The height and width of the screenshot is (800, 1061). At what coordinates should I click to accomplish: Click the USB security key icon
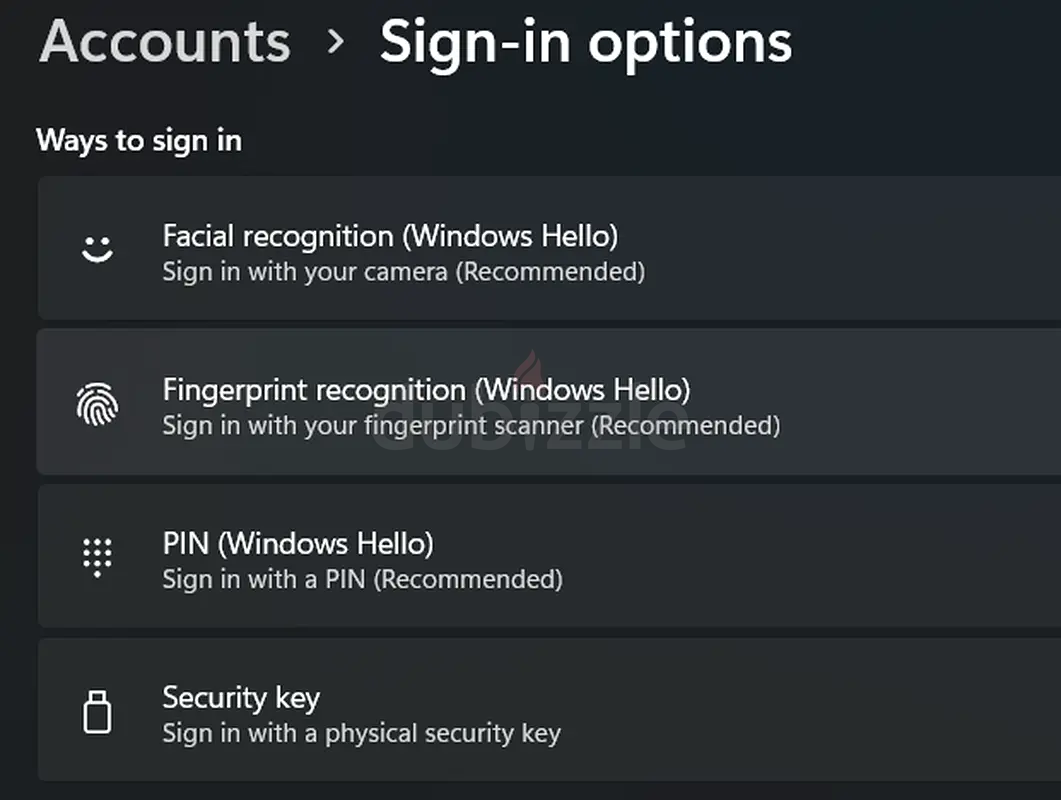click(97, 711)
